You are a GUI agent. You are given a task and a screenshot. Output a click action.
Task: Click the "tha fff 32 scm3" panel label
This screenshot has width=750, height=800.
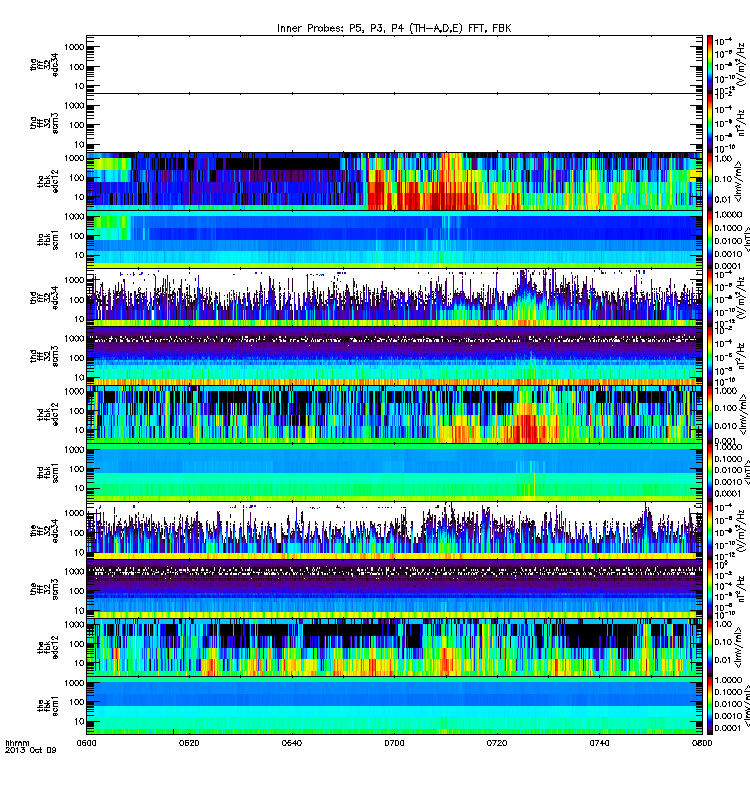pos(44,123)
